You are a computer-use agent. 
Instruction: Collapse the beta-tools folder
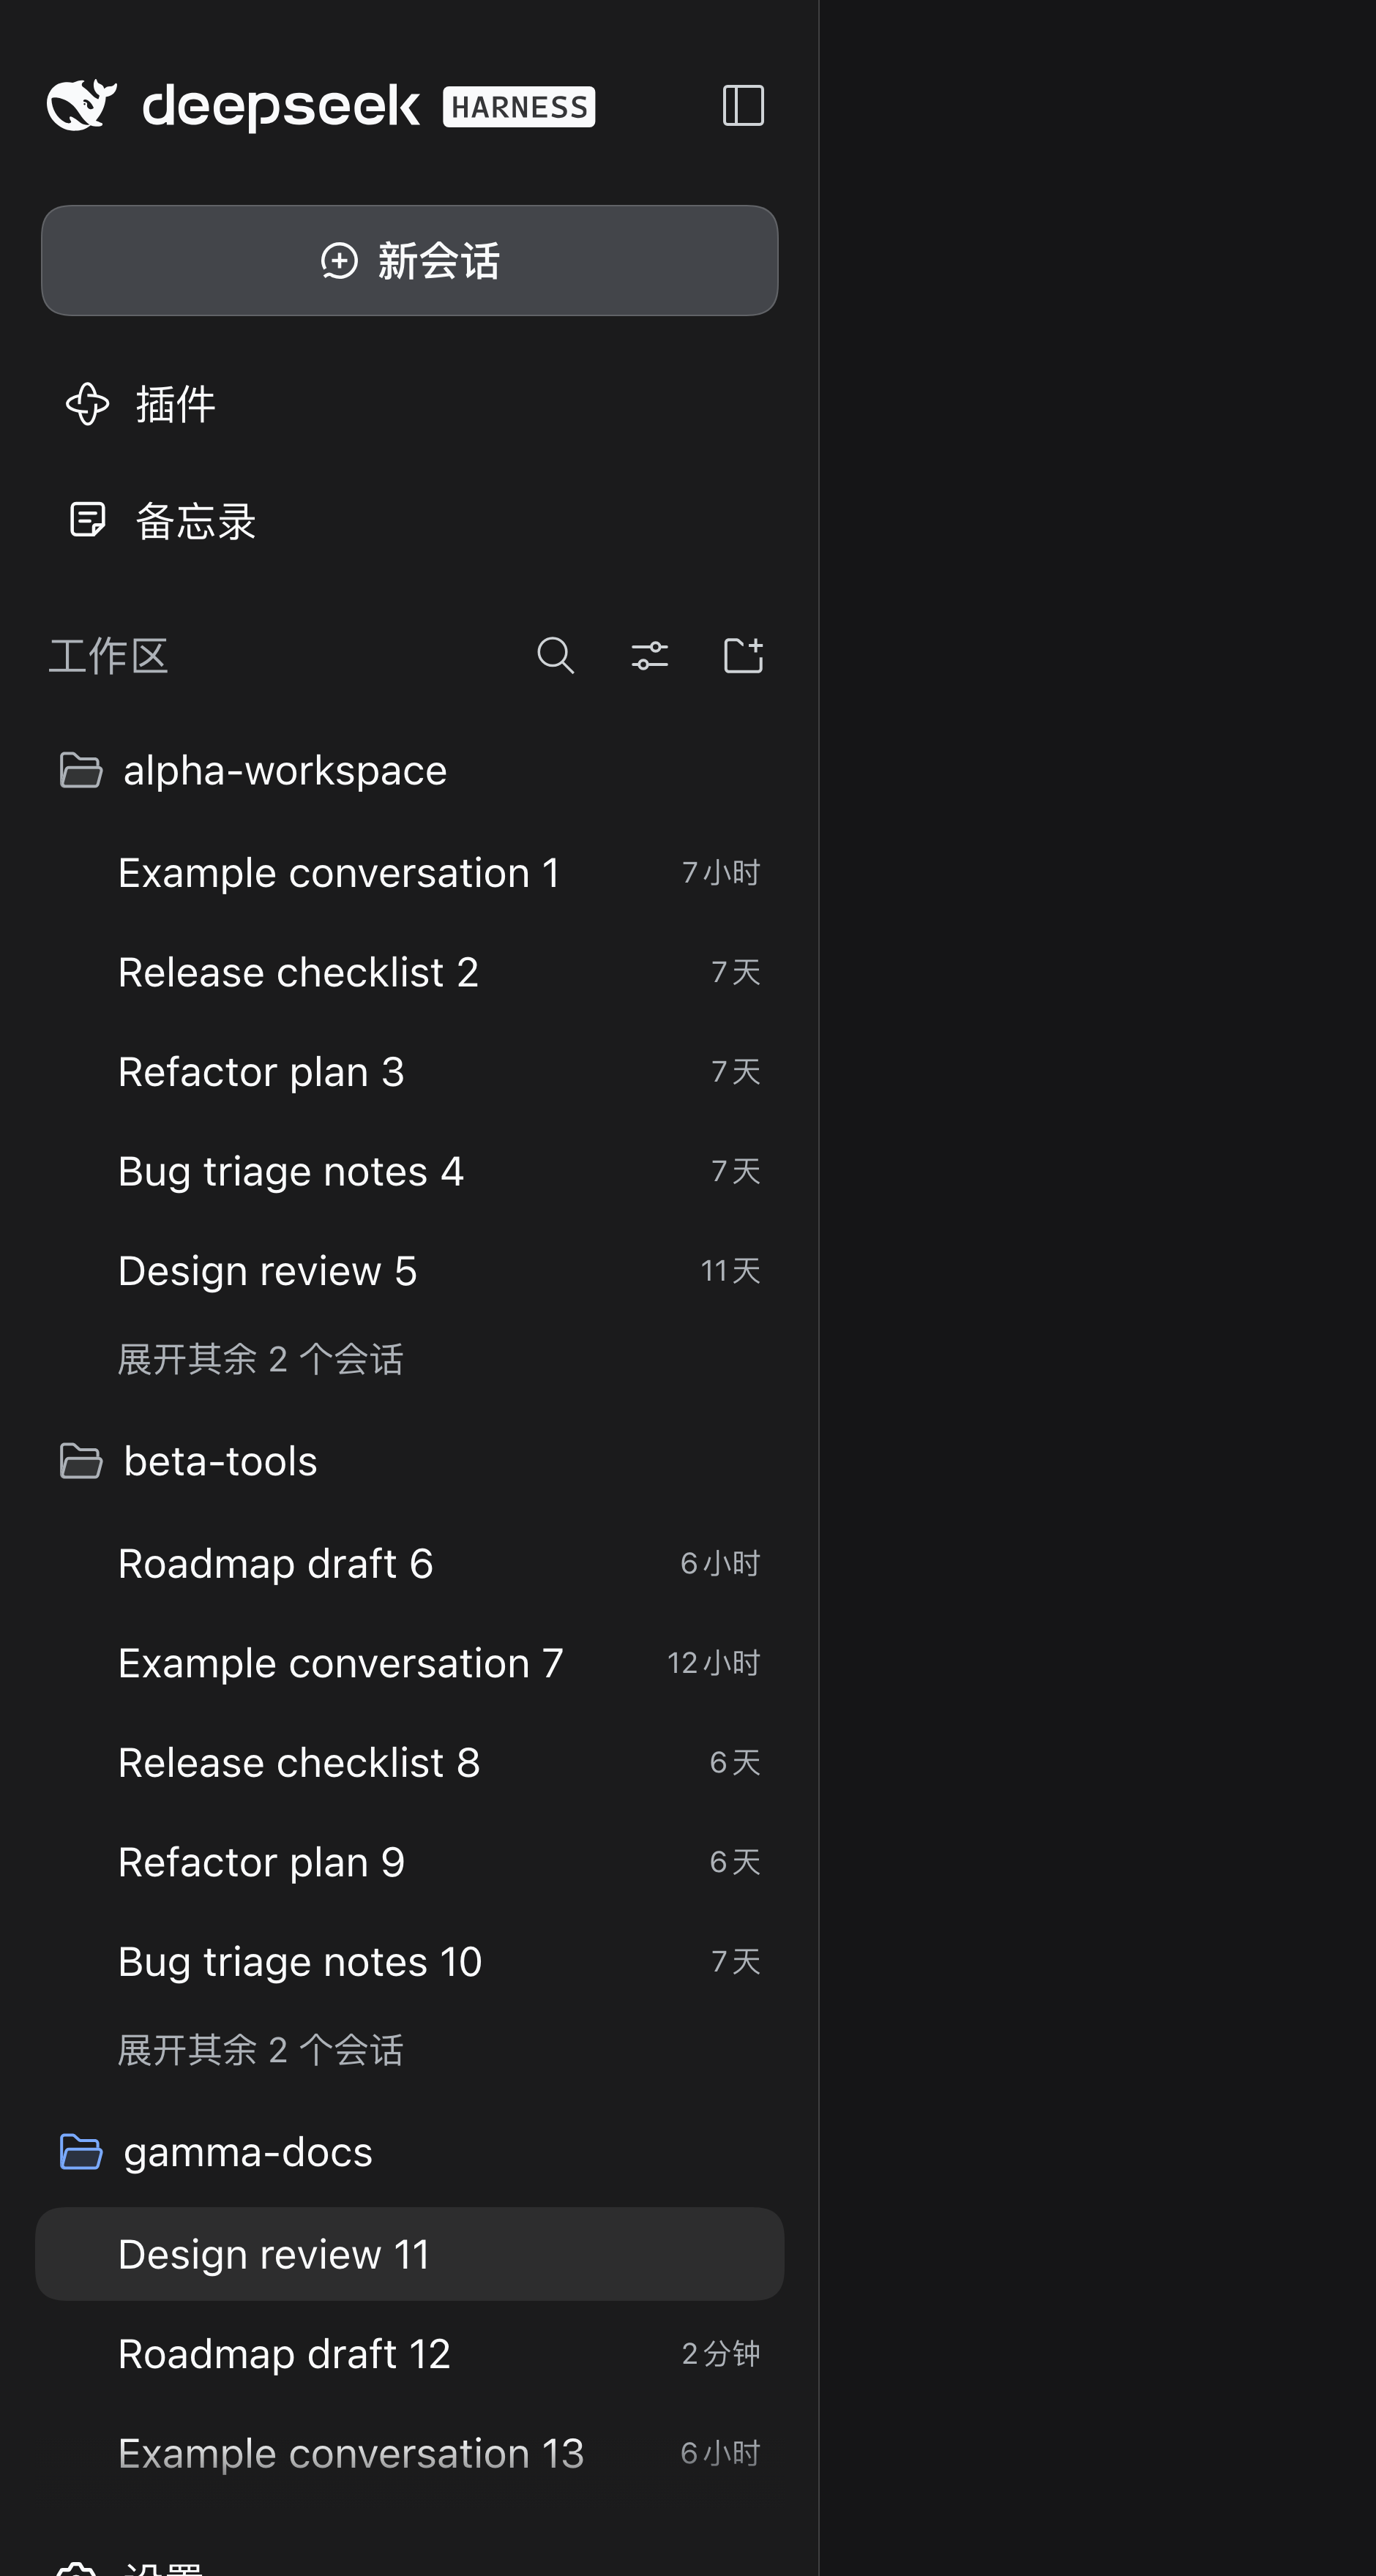point(409,1461)
